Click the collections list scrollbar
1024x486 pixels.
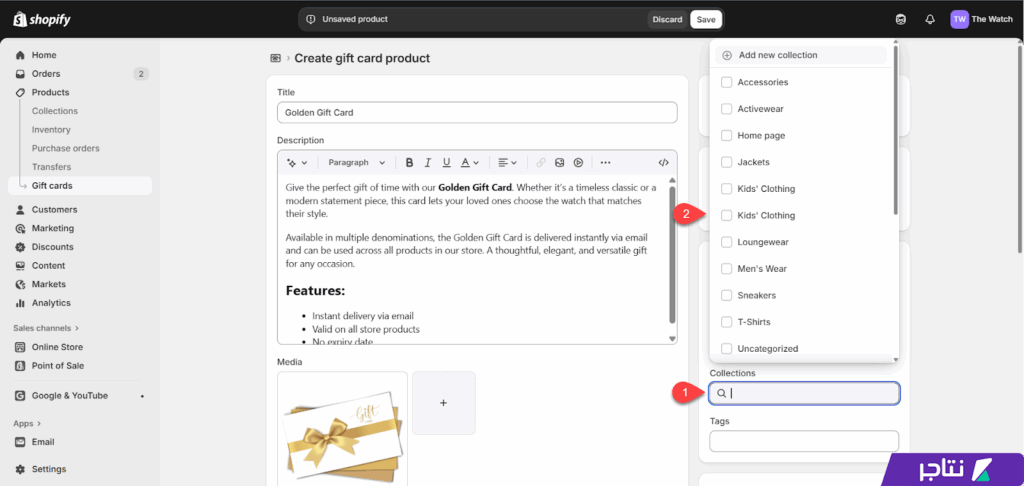896,129
